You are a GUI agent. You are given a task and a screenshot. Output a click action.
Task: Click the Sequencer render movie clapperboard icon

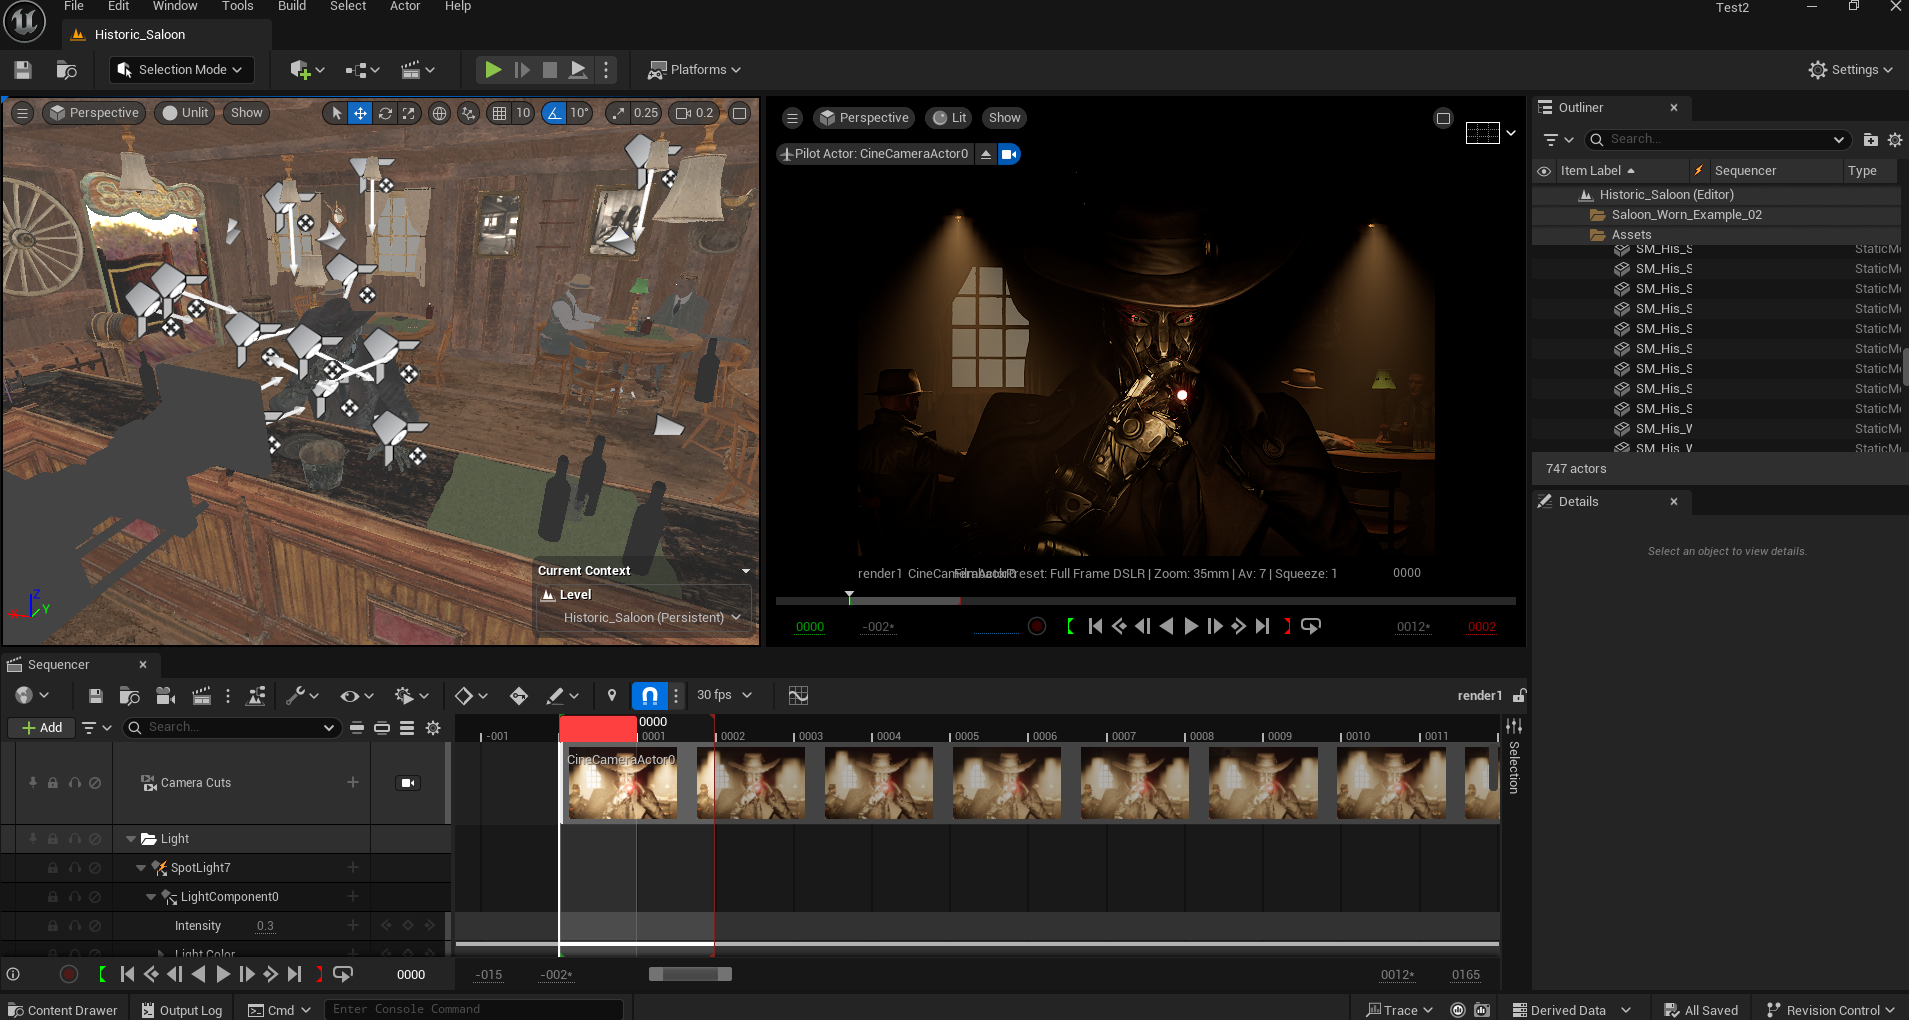point(201,696)
